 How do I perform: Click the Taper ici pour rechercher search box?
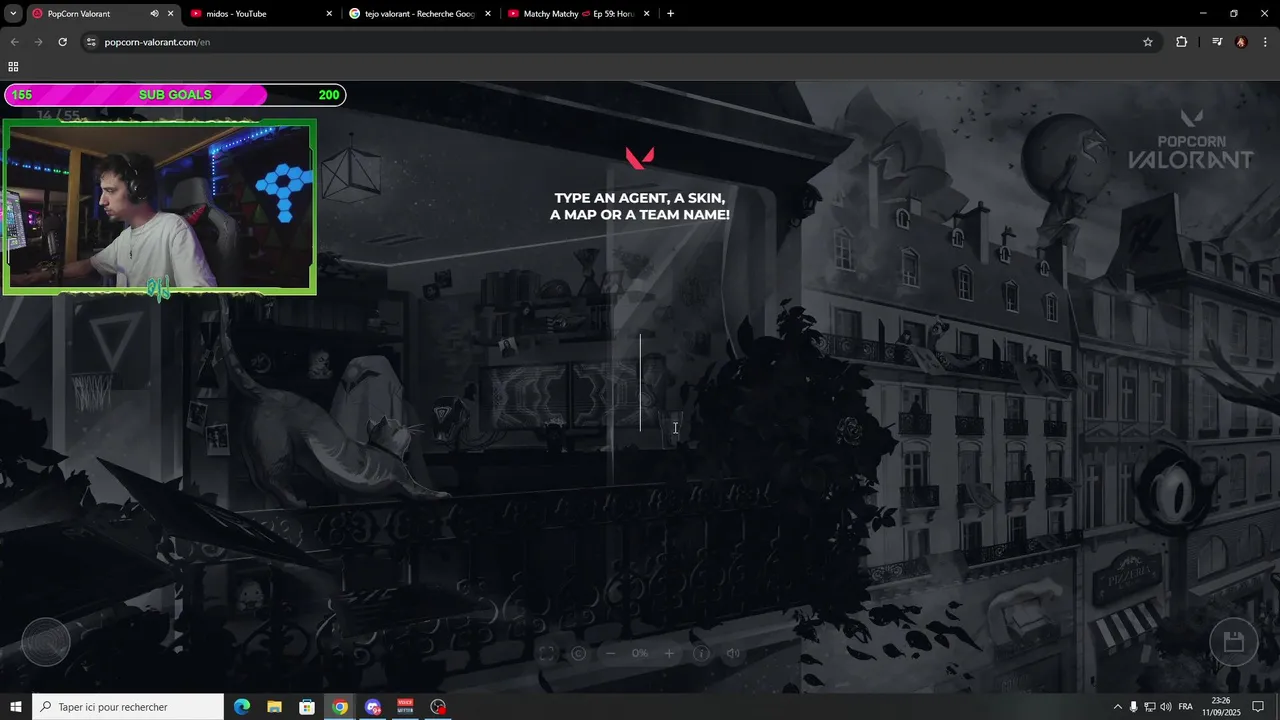(x=128, y=707)
